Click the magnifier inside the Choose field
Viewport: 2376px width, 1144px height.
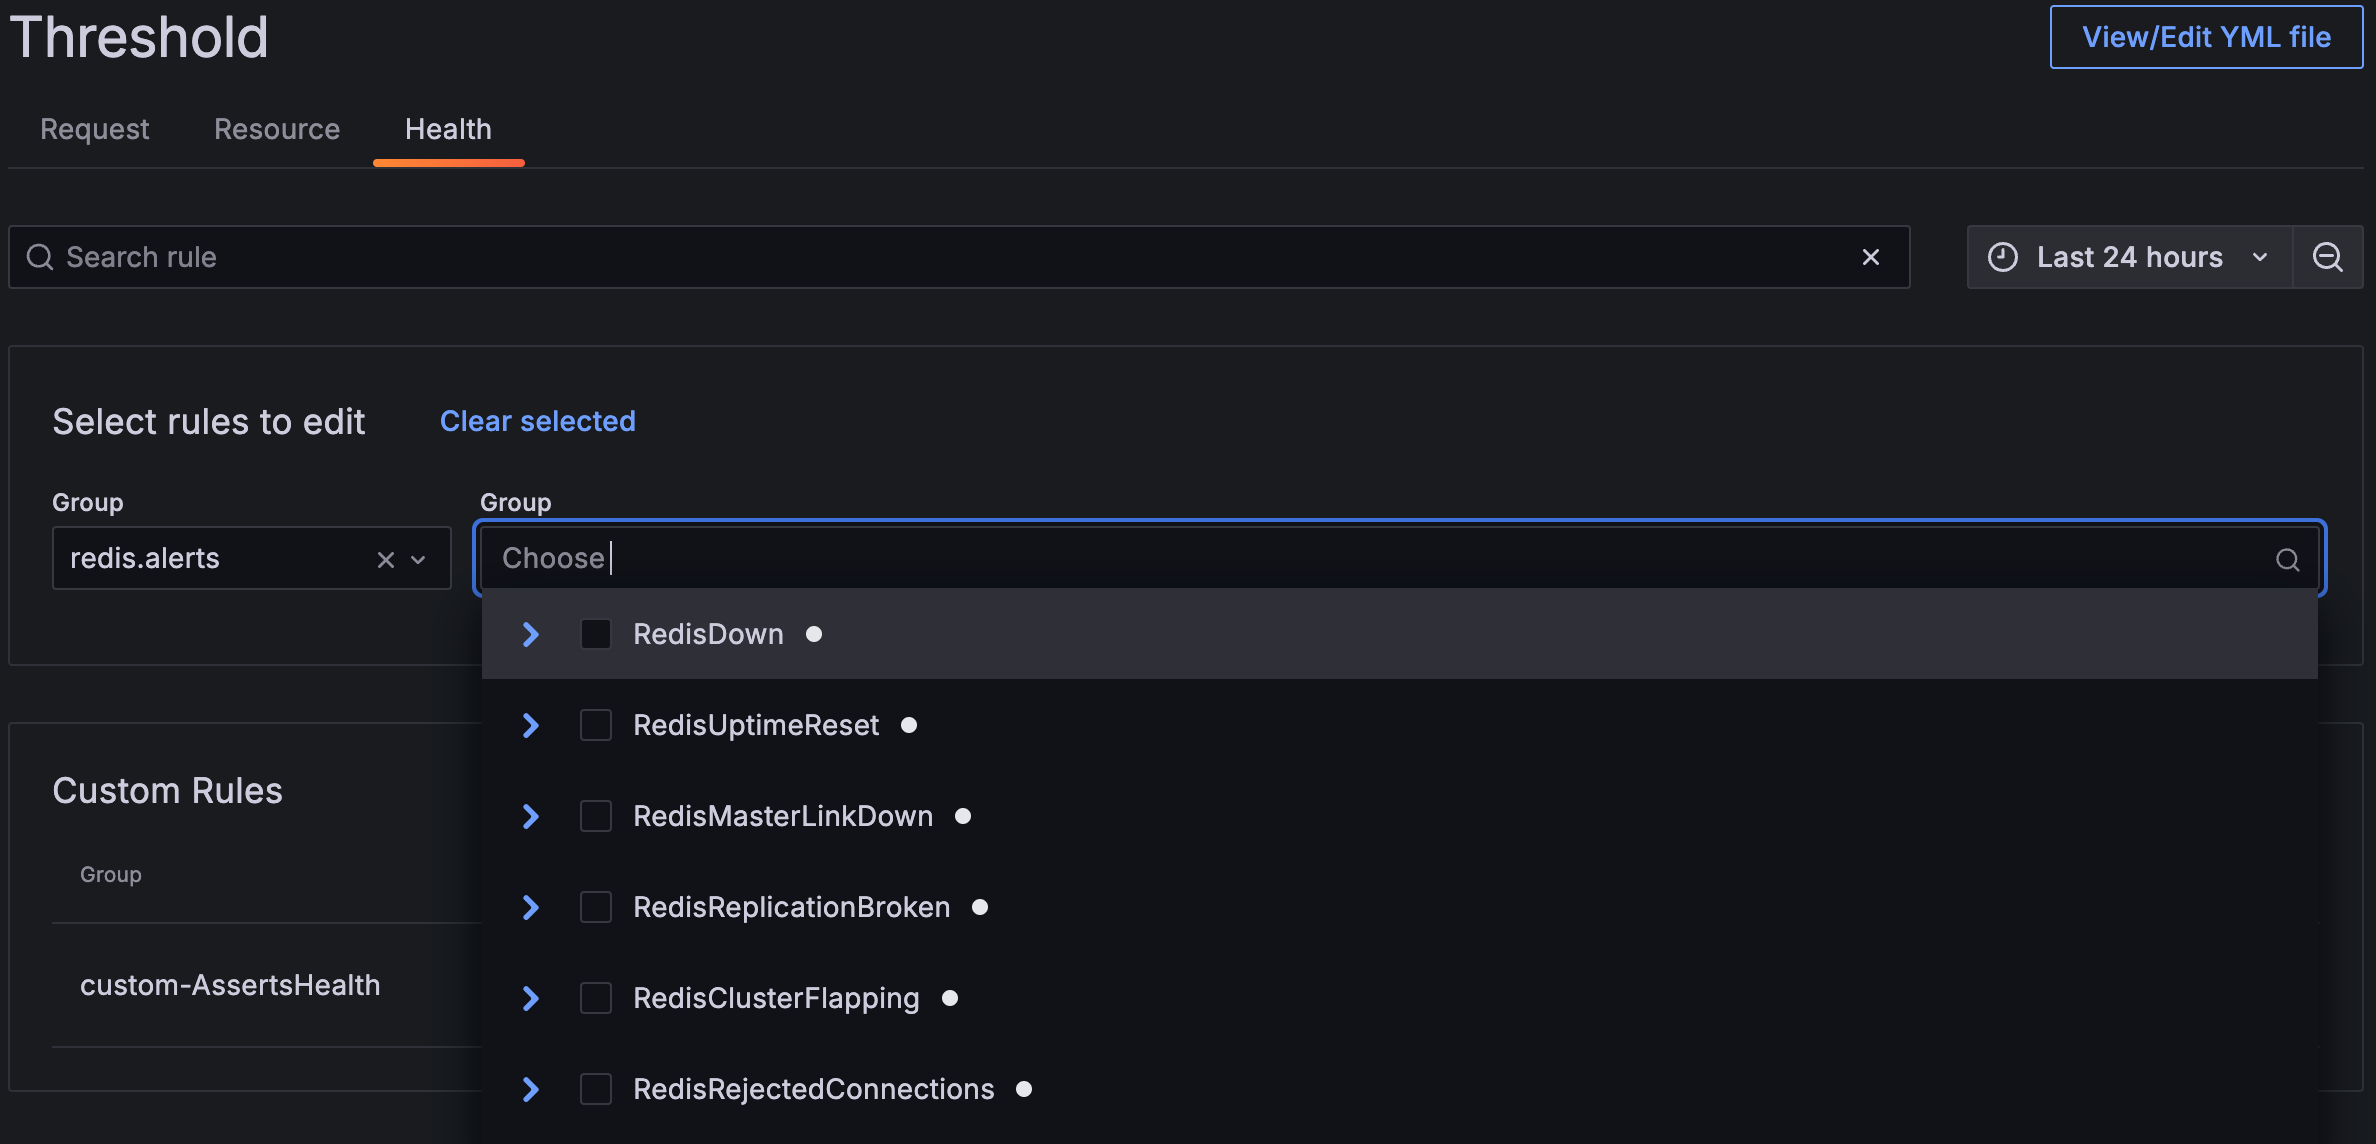coord(2288,559)
